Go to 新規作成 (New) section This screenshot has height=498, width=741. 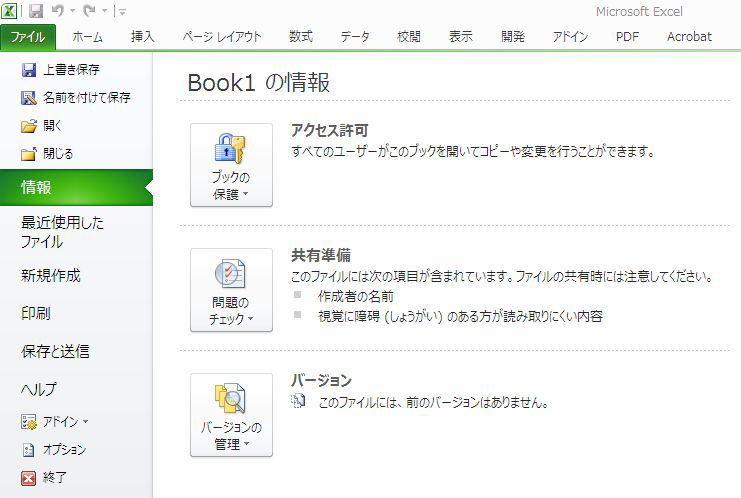[x=51, y=275]
